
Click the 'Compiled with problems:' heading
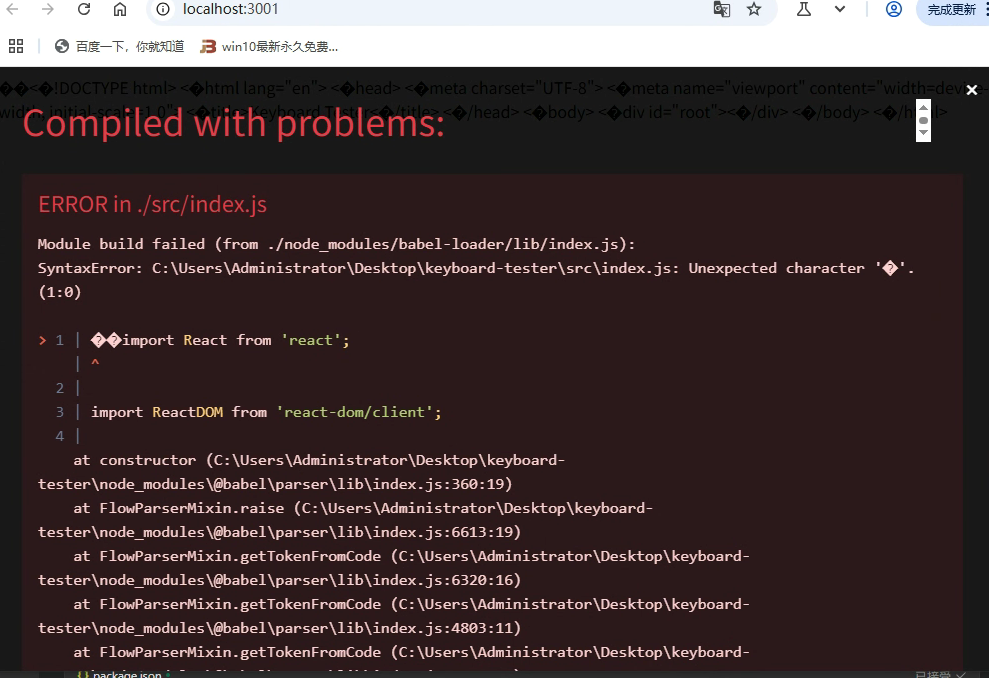233,123
